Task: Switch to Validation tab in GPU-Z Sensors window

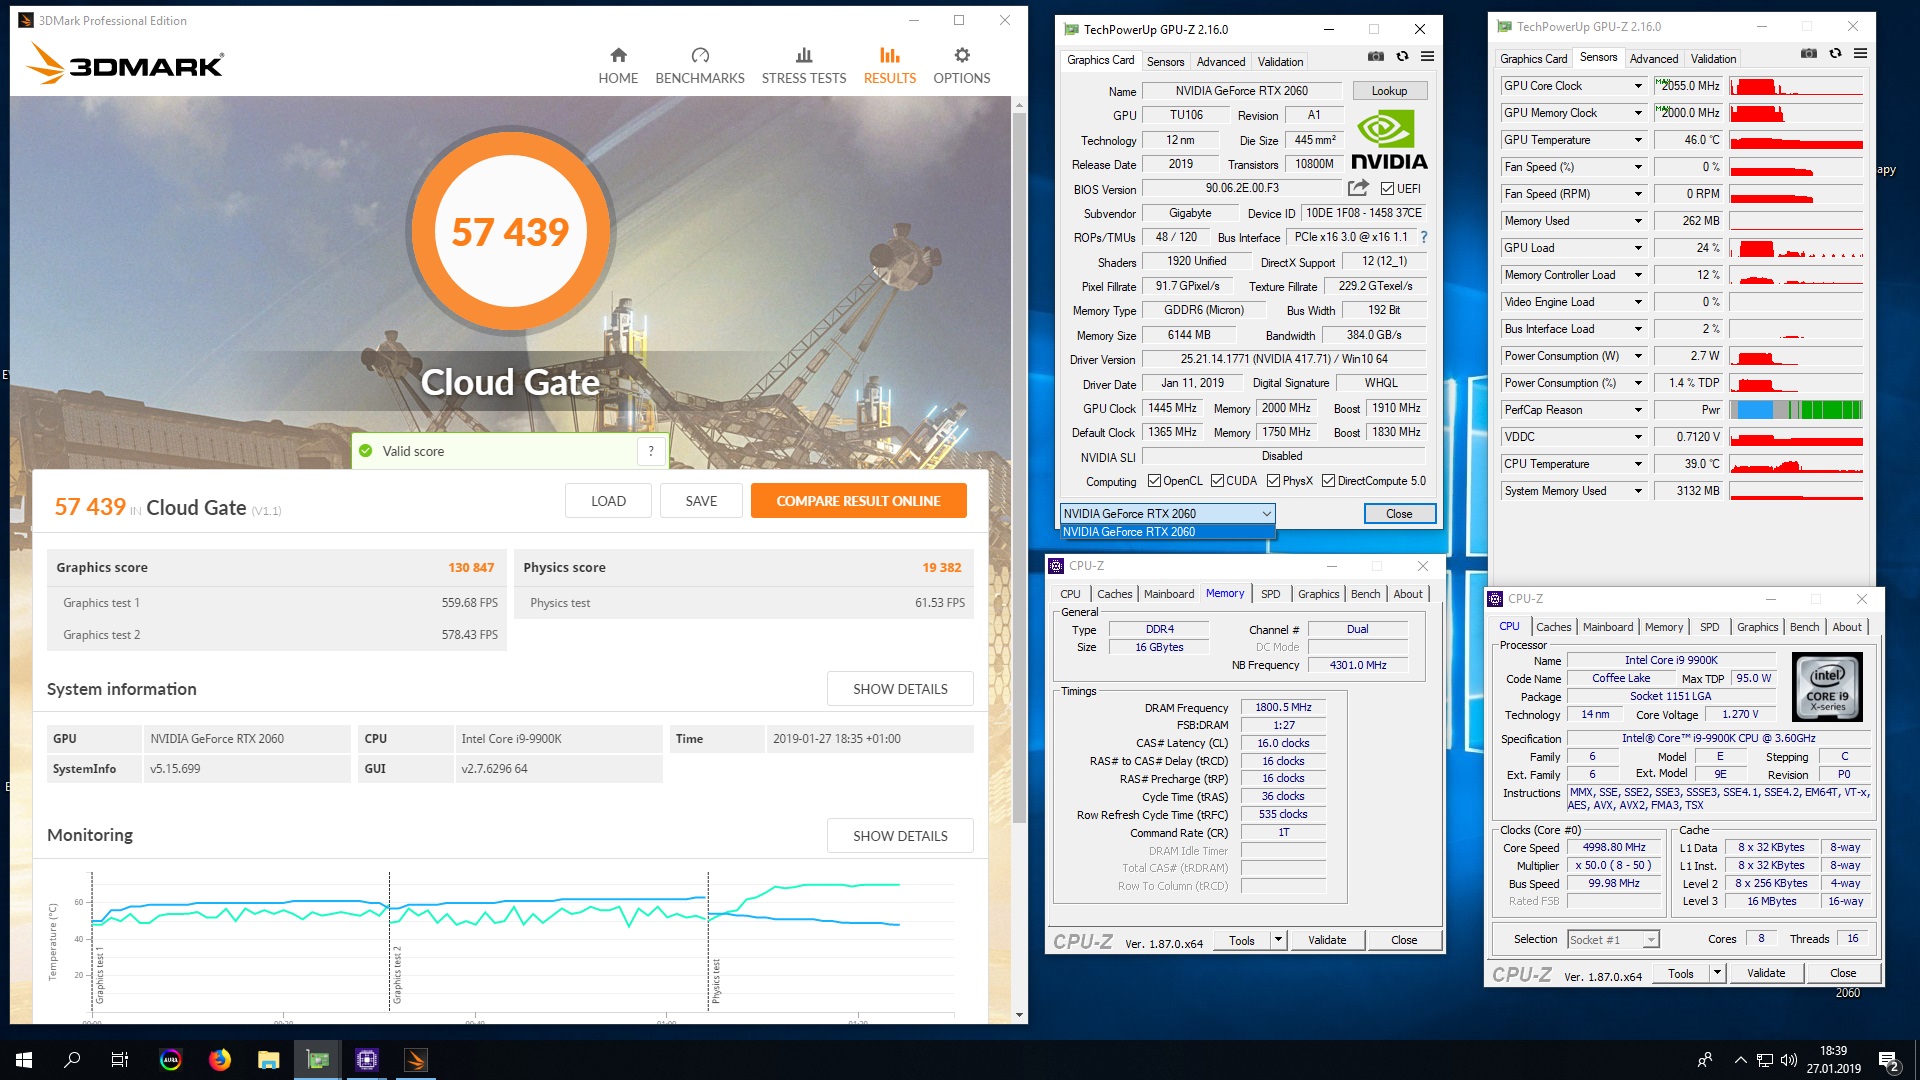Action: pos(1713,58)
